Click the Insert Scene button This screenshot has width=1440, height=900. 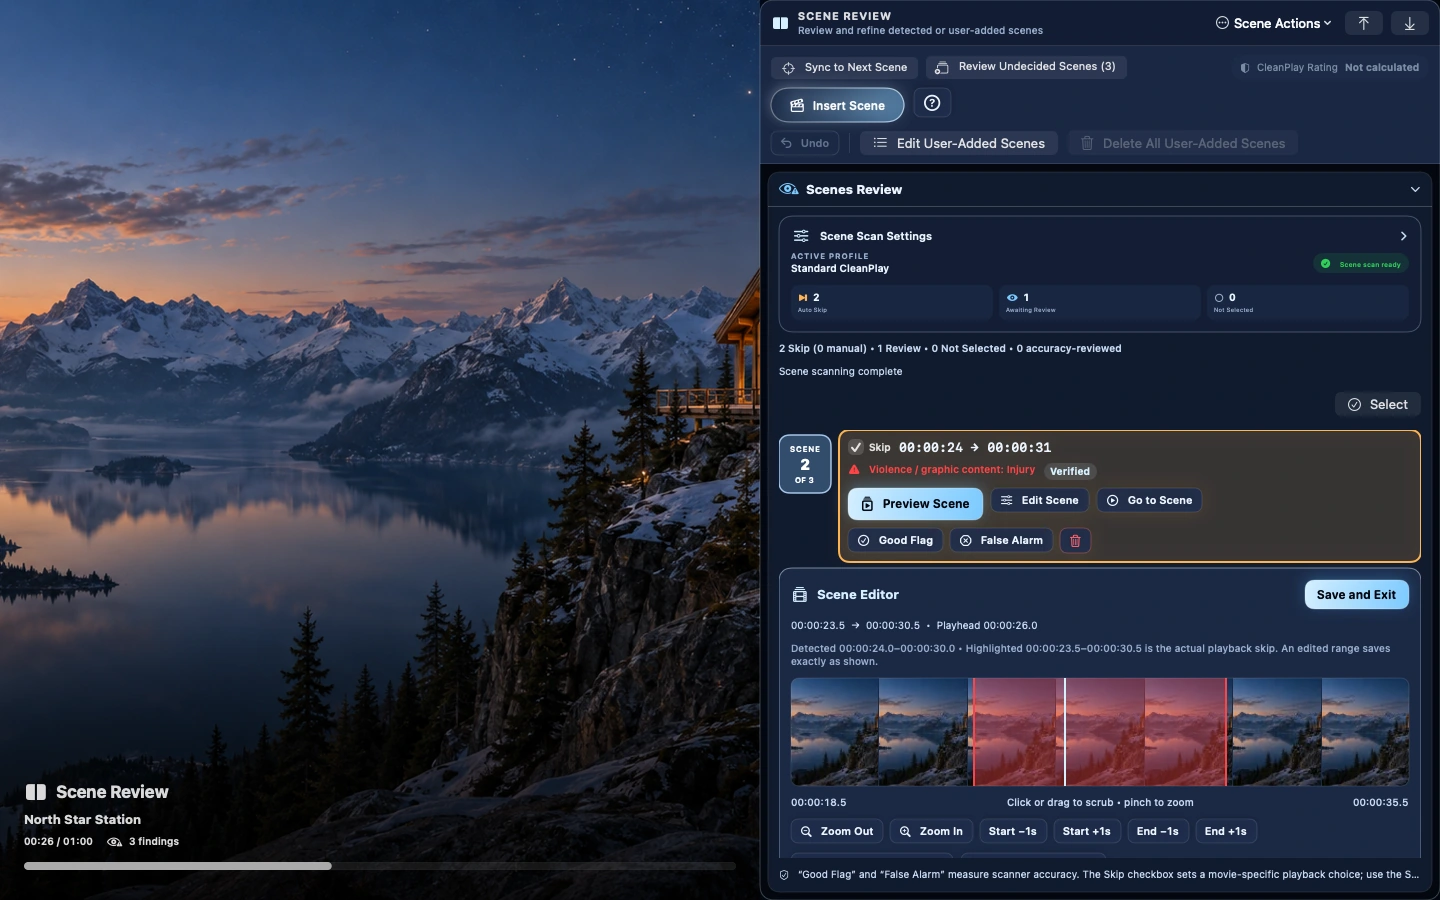click(837, 105)
